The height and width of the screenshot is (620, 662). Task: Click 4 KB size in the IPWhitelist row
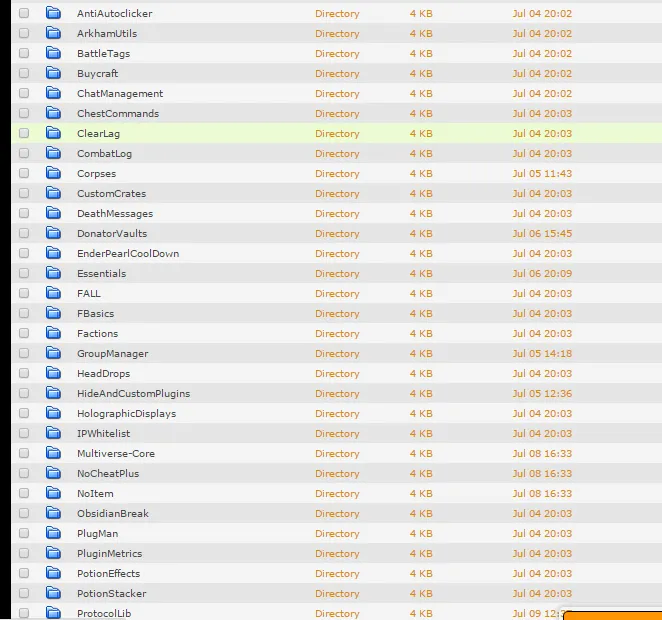click(x=421, y=433)
